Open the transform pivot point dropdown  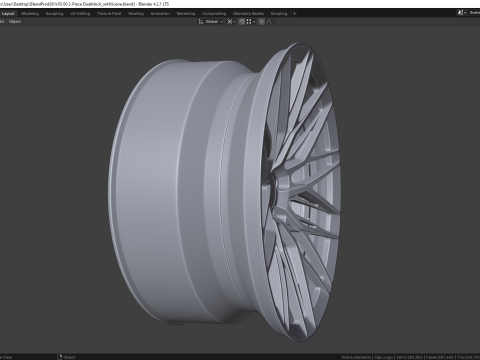tap(231, 22)
